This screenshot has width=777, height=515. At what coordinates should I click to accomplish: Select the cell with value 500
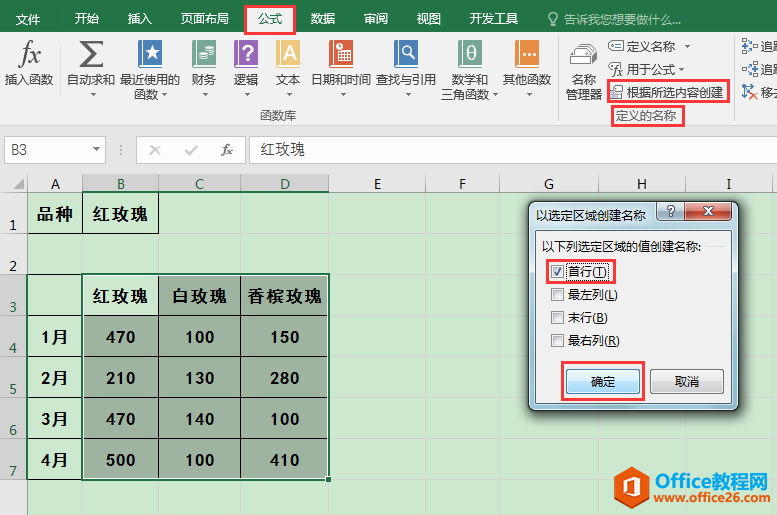(120, 459)
